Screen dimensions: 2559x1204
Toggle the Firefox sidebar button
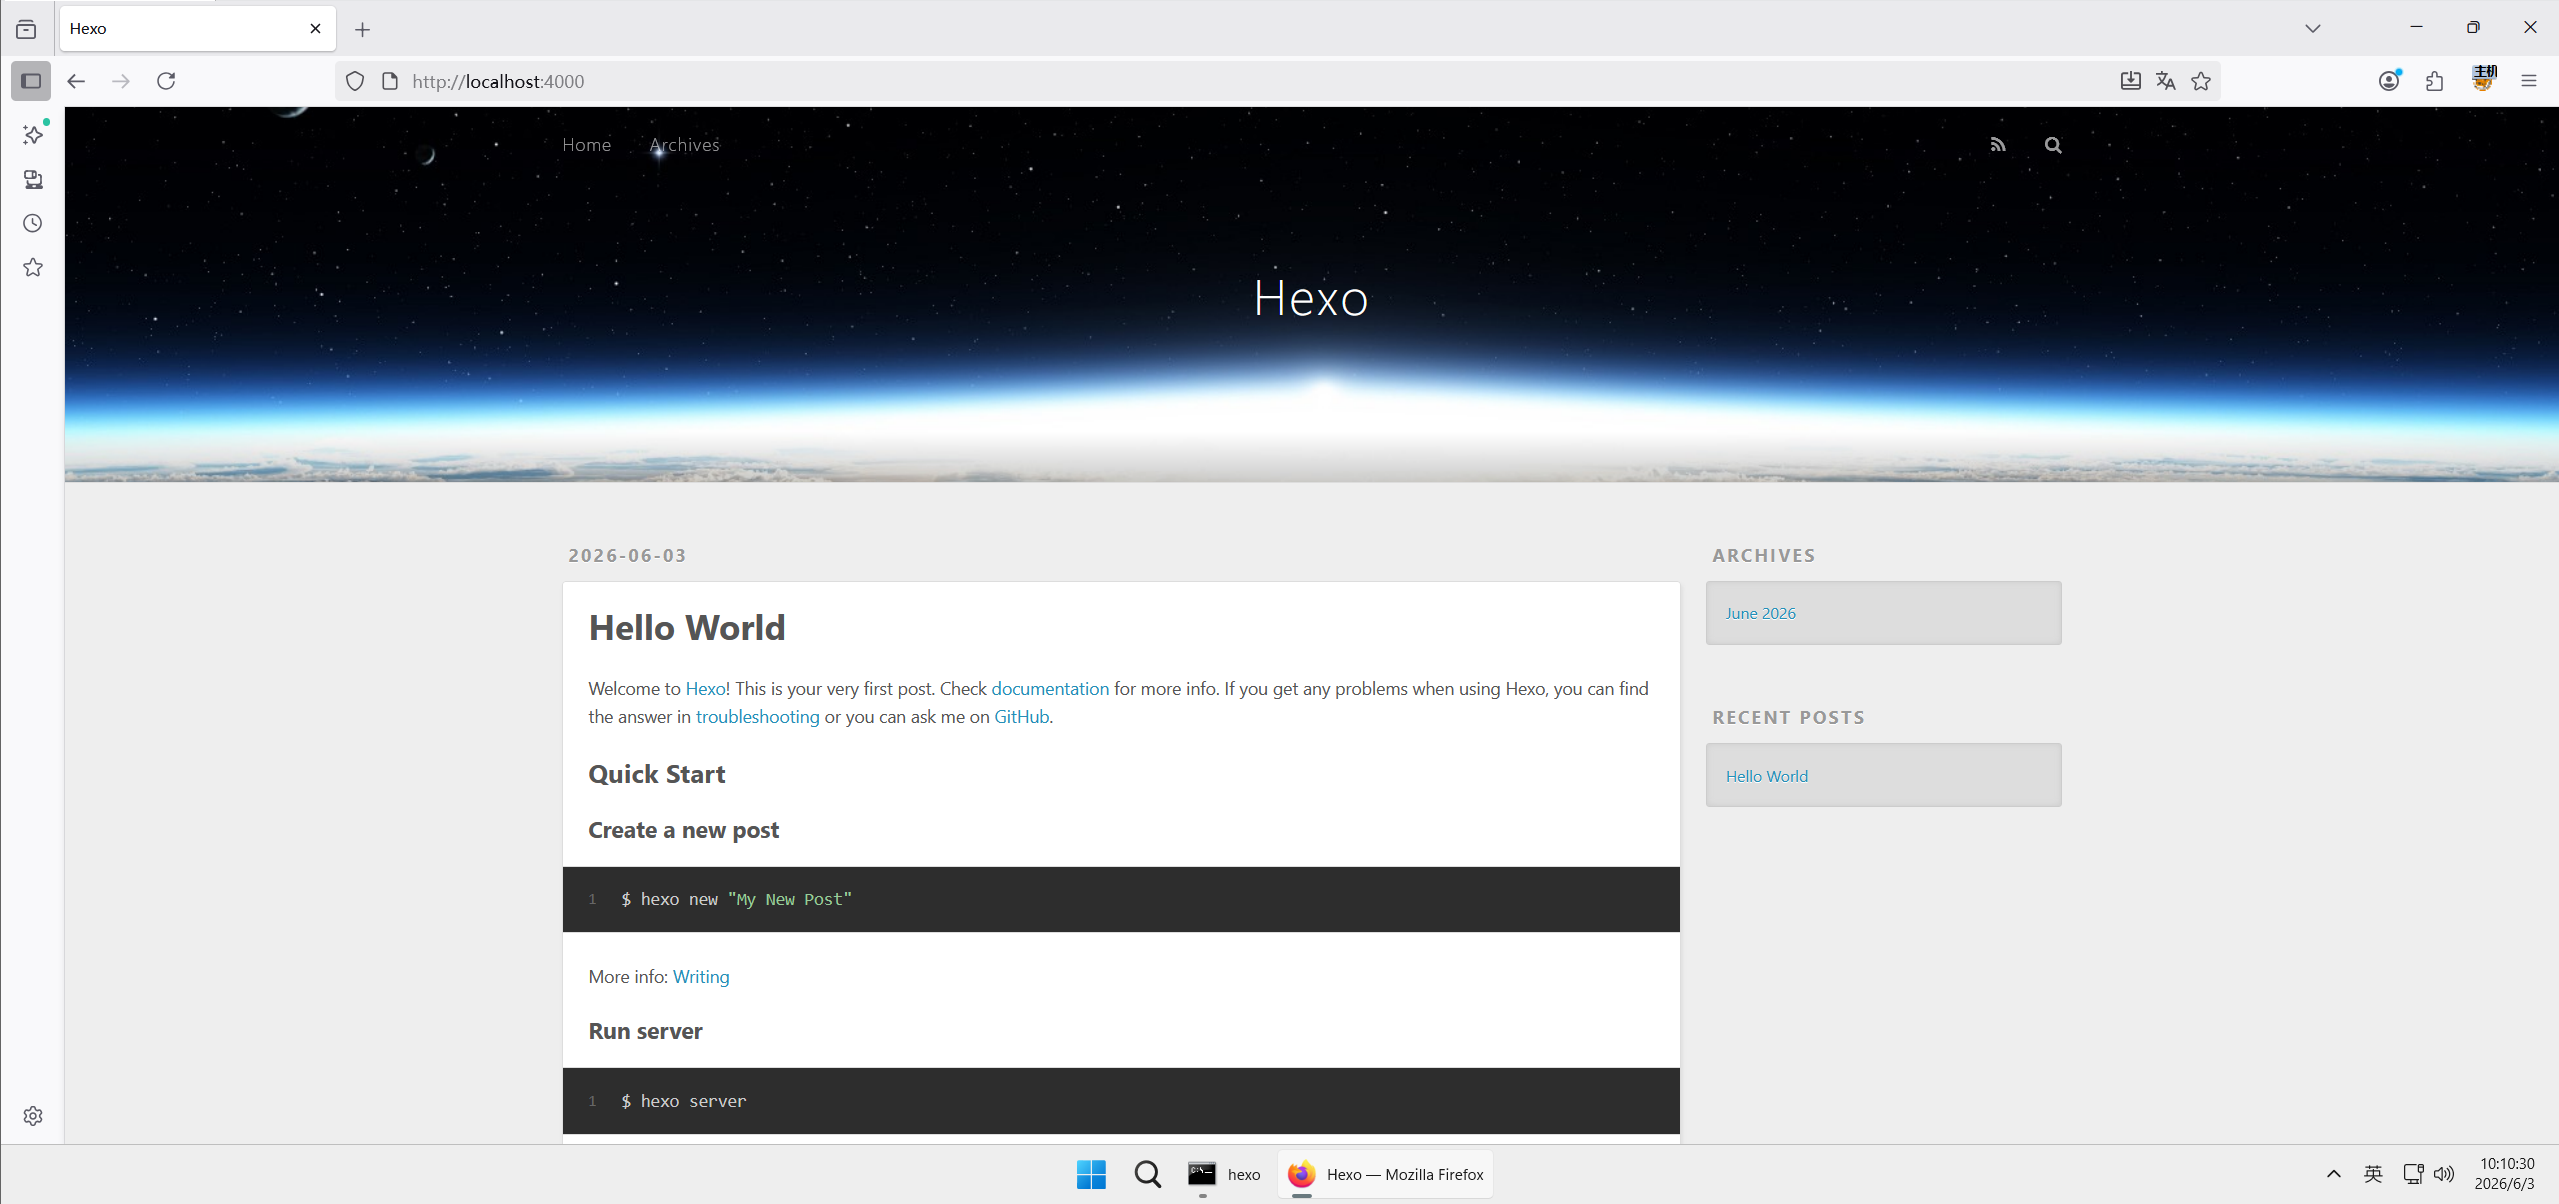31,81
